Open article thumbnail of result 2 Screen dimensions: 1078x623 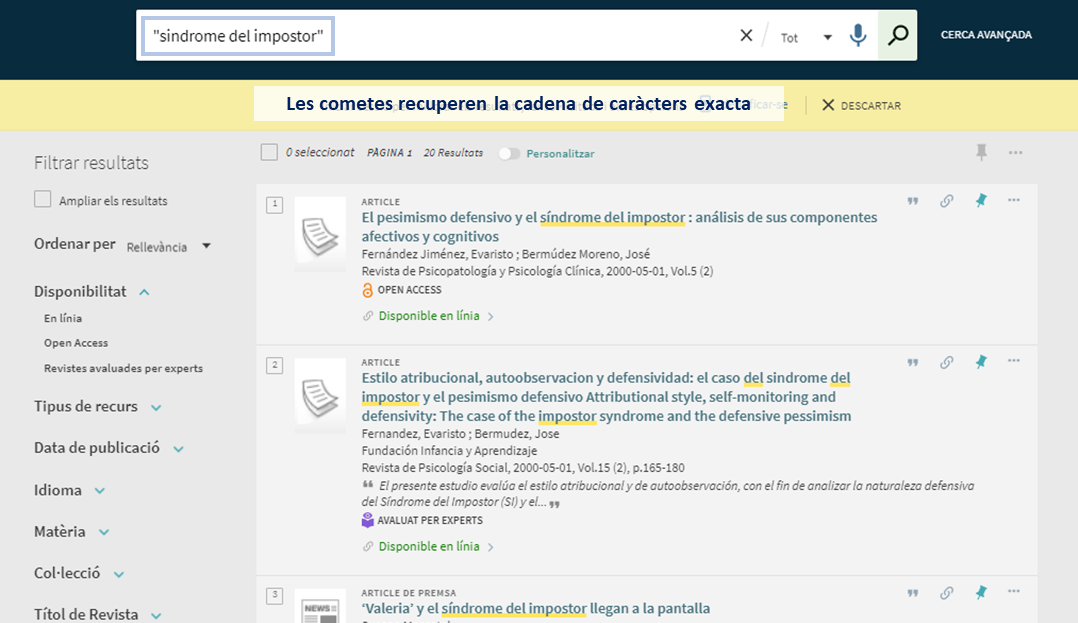[x=320, y=395]
